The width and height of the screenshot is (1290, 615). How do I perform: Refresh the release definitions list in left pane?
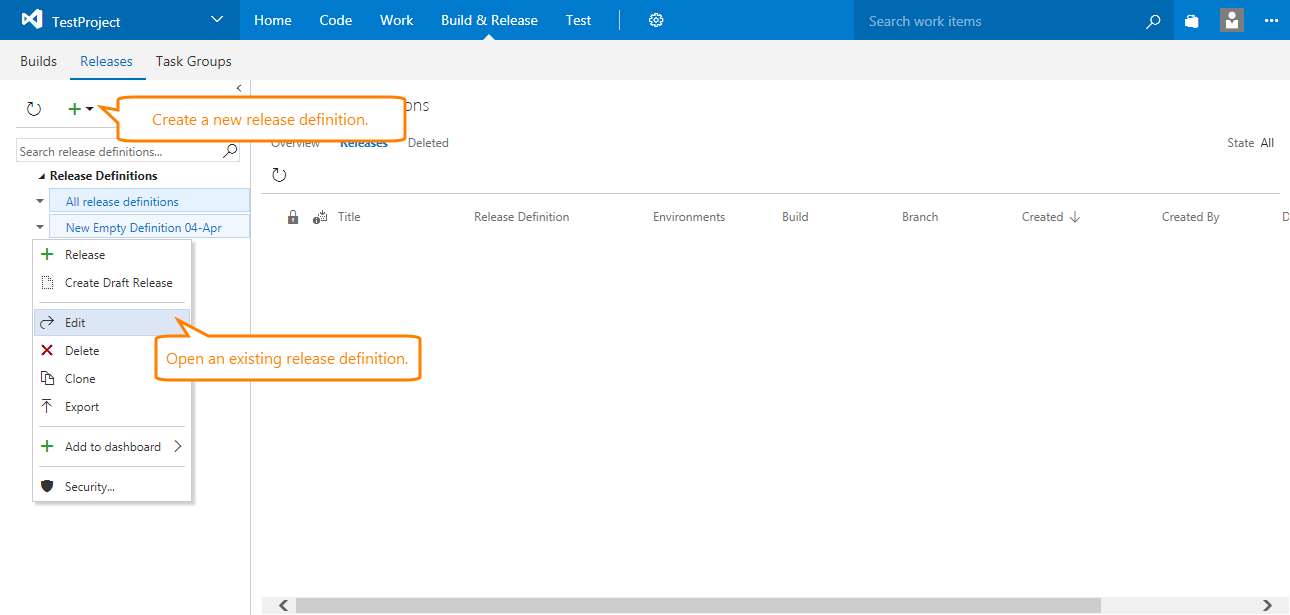click(x=34, y=109)
